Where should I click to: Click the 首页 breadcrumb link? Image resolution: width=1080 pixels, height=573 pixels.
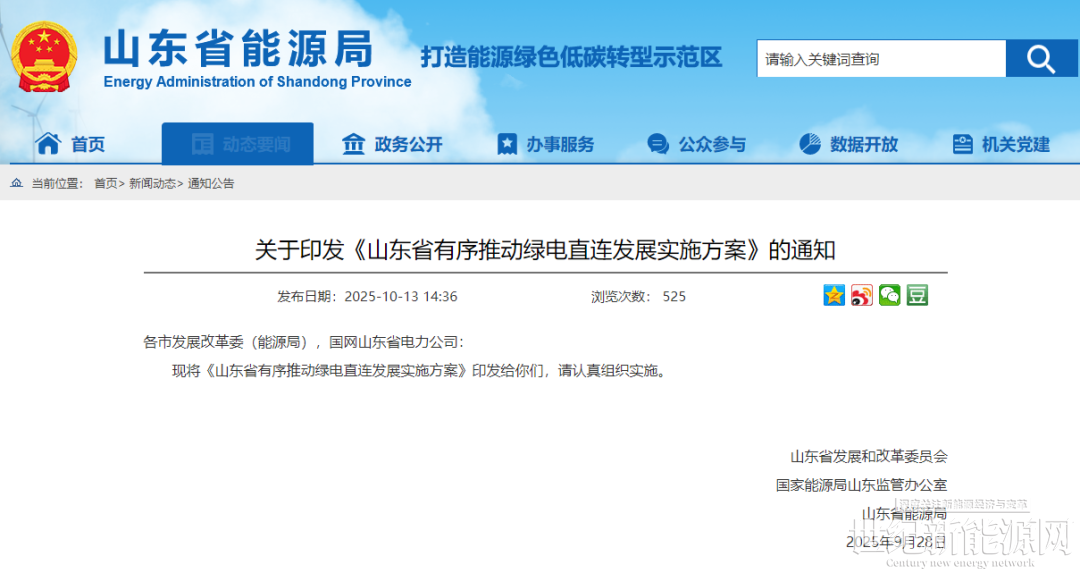pos(105,184)
